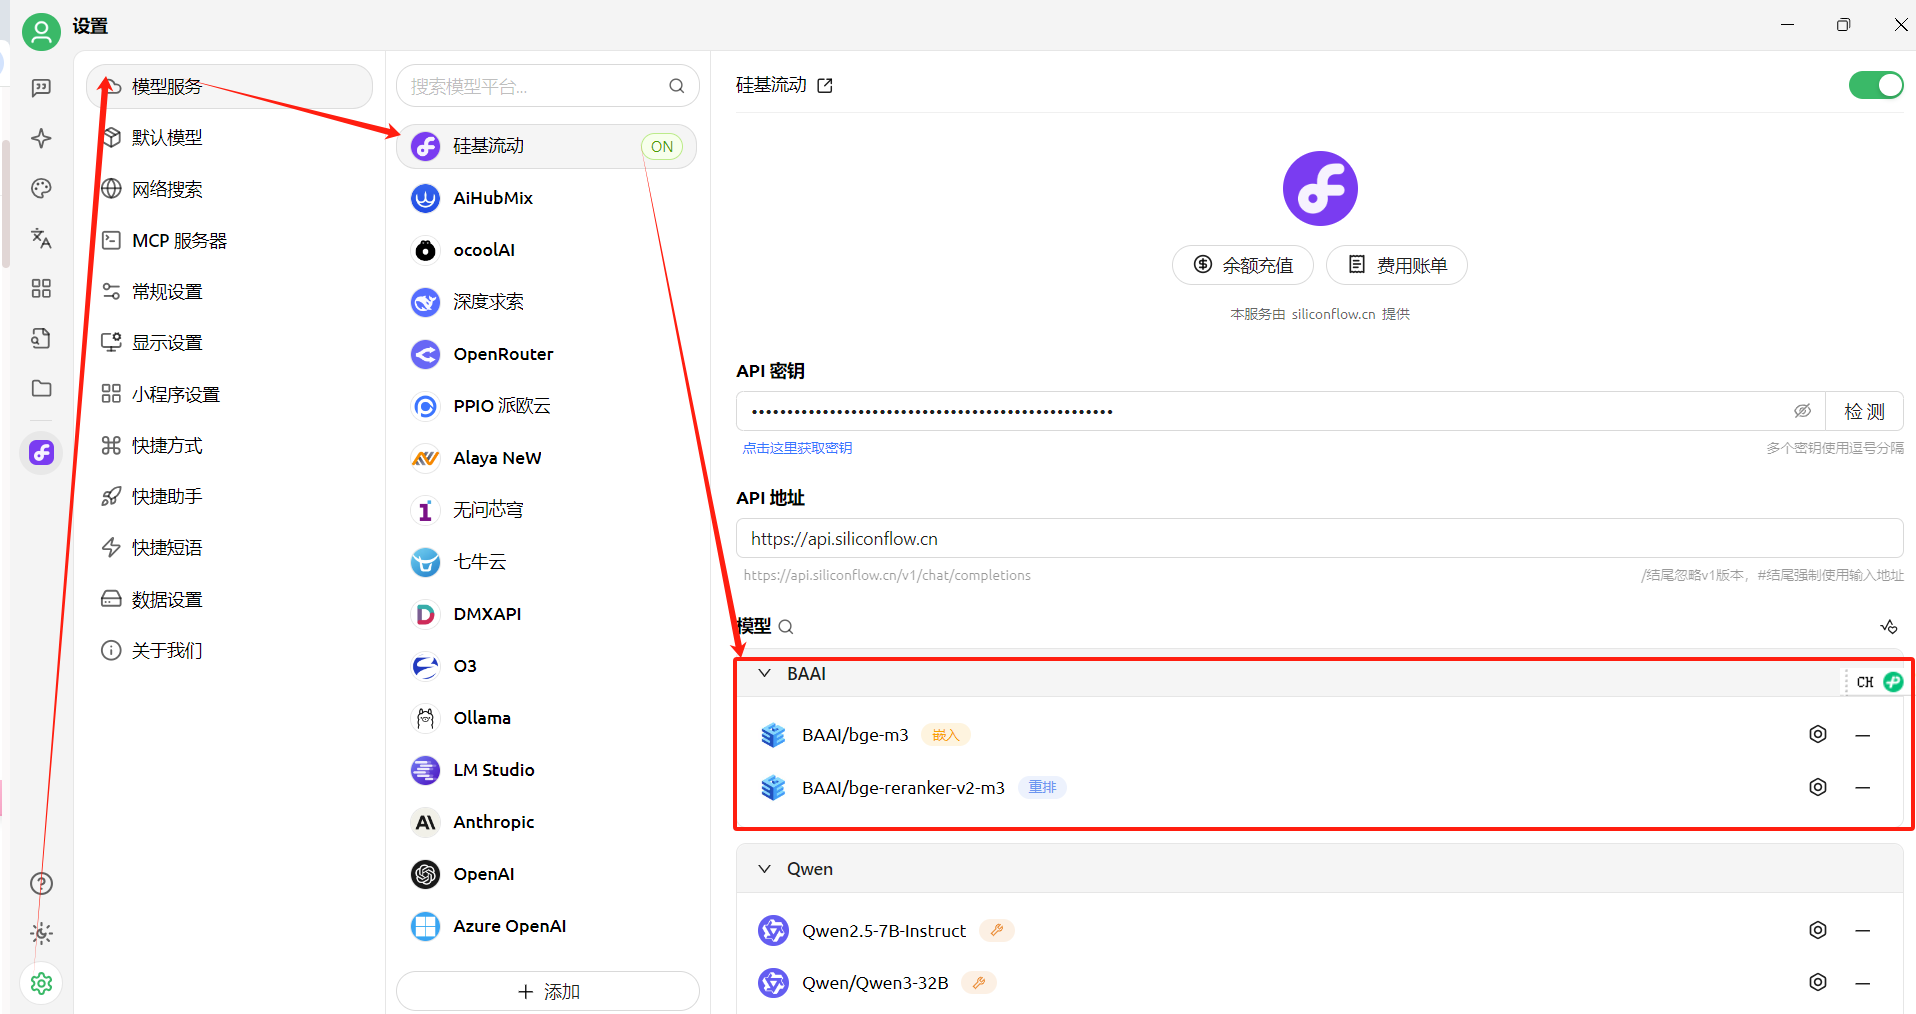This screenshot has width=1916, height=1014.
Task: Select the ocoolAI provider
Action: [547, 250]
